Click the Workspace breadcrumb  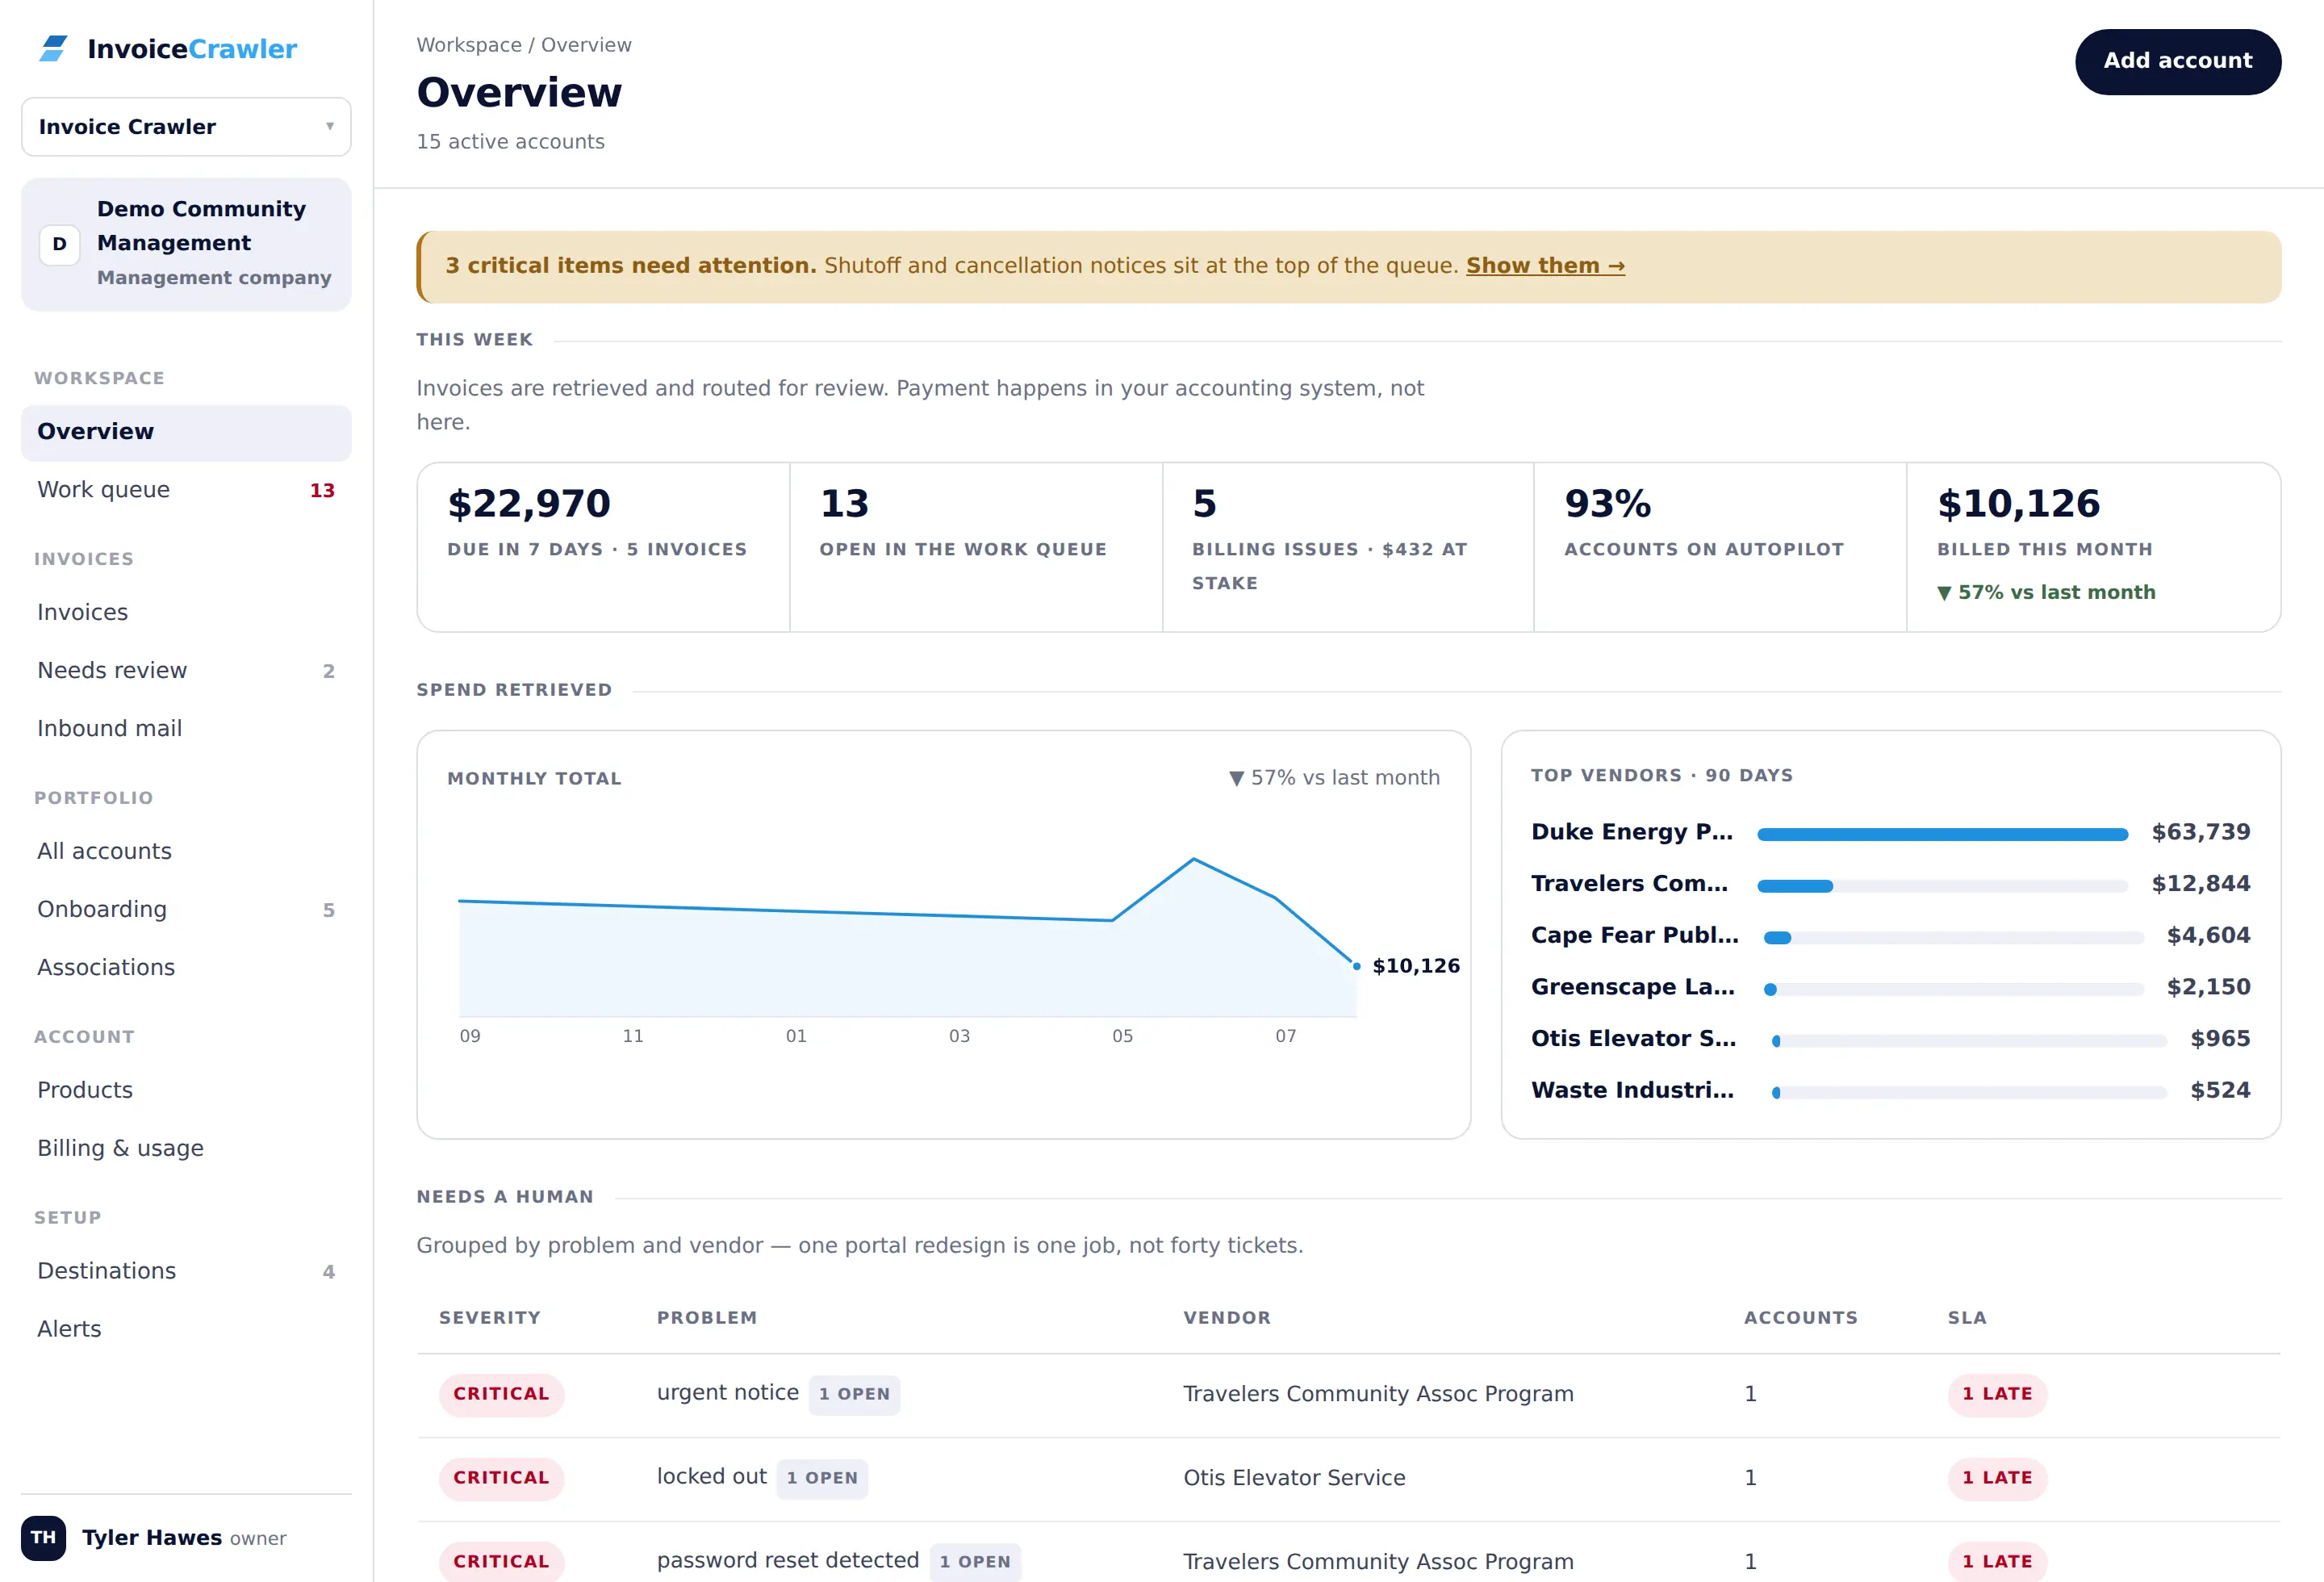469,45
